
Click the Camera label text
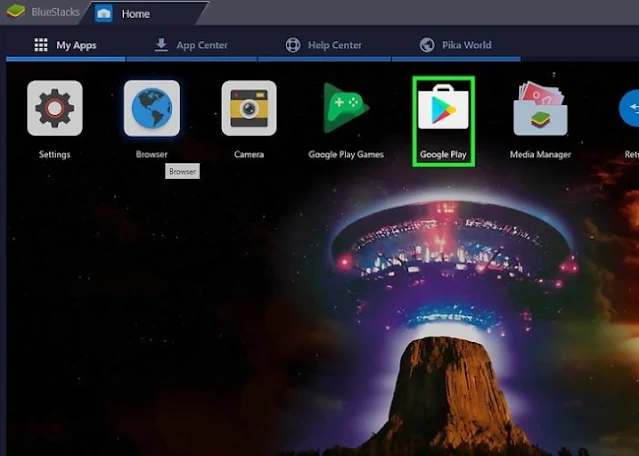point(249,154)
